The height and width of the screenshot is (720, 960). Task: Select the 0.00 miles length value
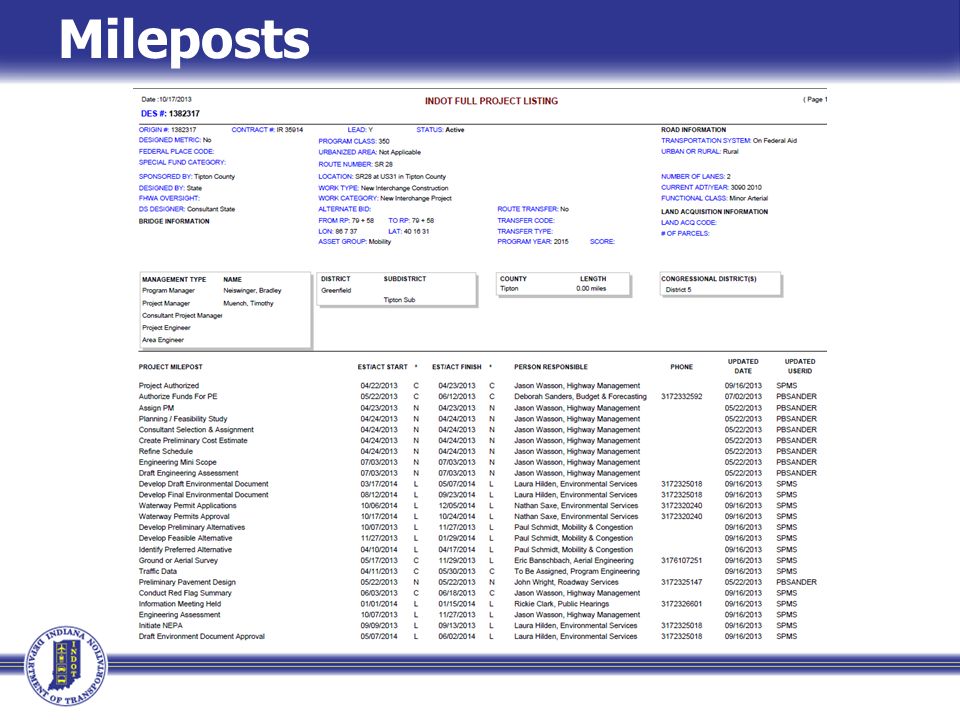click(591, 288)
